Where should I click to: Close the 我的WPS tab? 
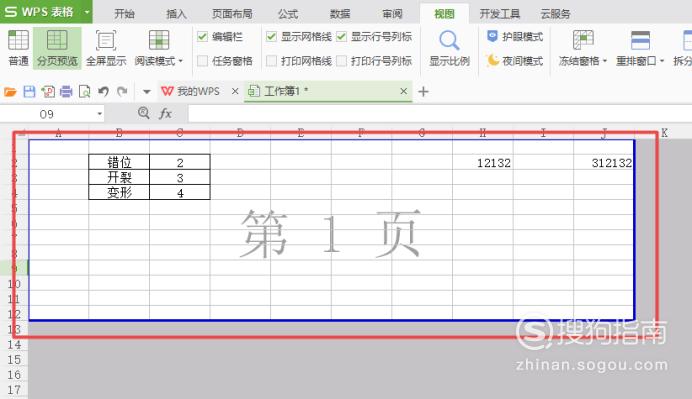tap(235, 91)
